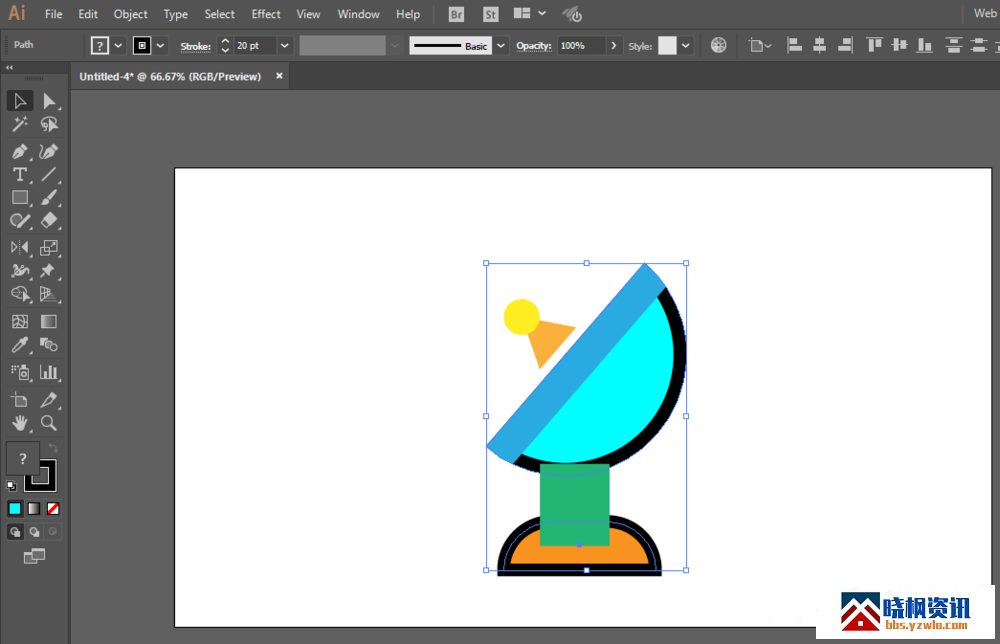1000x644 pixels.
Task: Set fill to None
Action: pyautogui.click(x=53, y=508)
